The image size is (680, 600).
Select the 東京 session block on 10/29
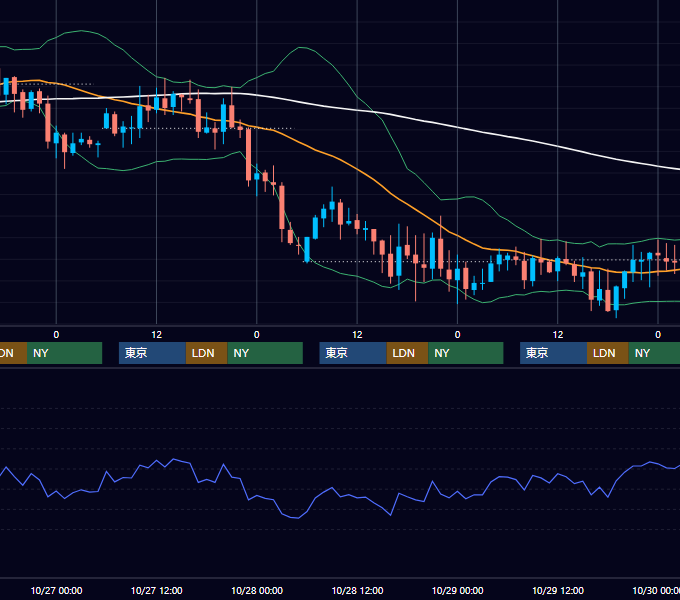click(553, 353)
